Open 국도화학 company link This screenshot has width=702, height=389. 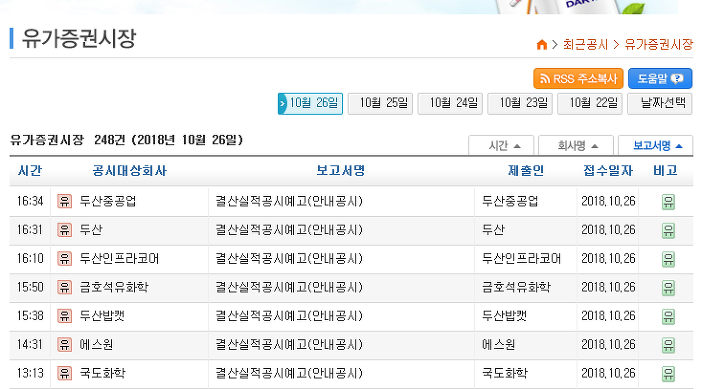pyautogui.click(x=103, y=373)
